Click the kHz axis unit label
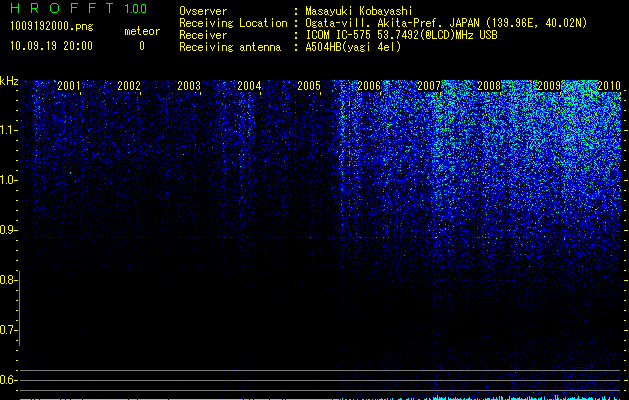The height and width of the screenshot is (400, 629). [x=9, y=81]
